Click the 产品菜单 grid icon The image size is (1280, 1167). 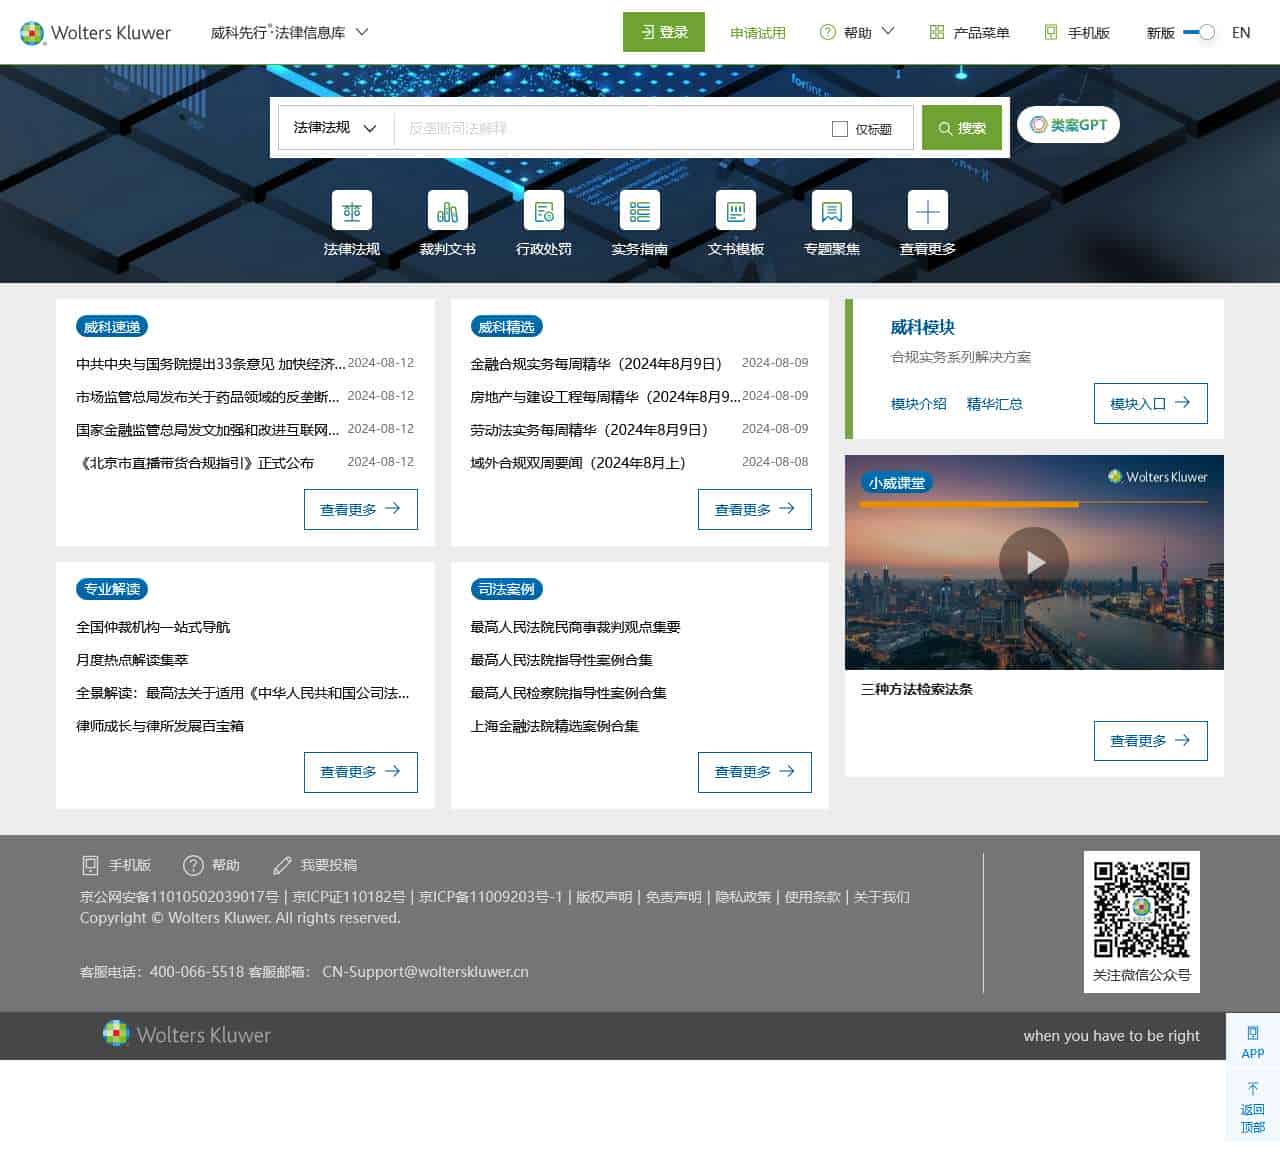pyautogui.click(x=937, y=32)
